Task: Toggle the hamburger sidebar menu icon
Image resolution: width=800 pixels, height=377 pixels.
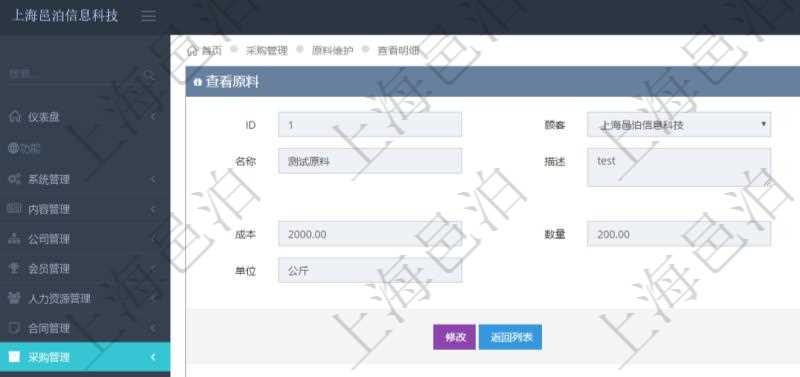Action: pos(148,16)
